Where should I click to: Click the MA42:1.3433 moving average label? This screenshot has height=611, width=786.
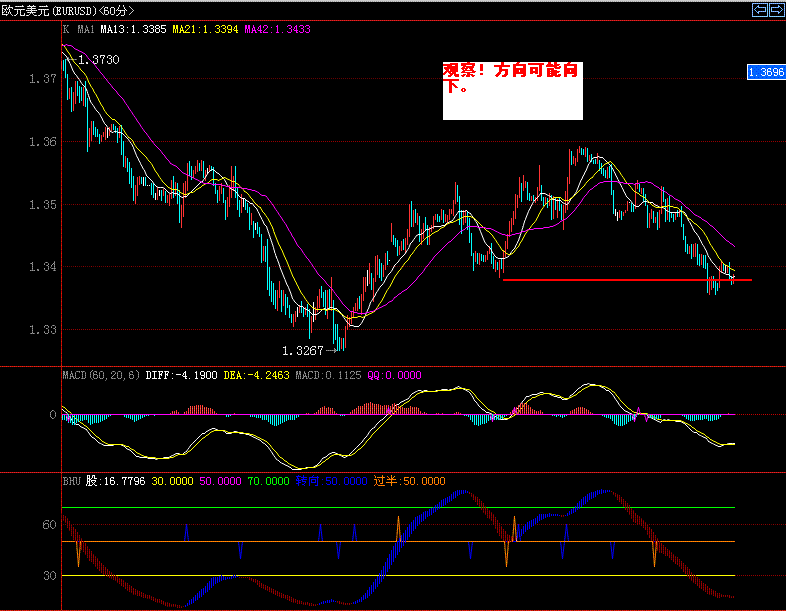click(x=278, y=30)
